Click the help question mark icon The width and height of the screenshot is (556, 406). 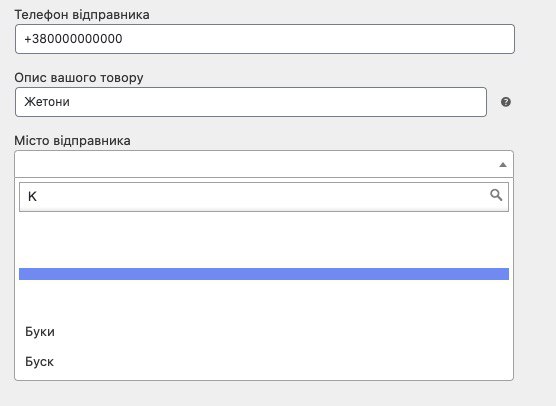click(506, 102)
